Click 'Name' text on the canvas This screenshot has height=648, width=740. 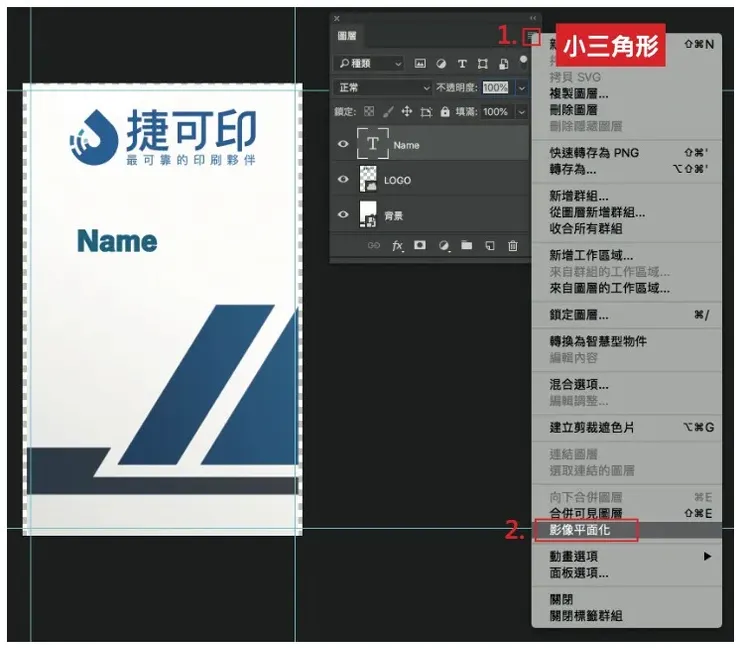pos(117,241)
